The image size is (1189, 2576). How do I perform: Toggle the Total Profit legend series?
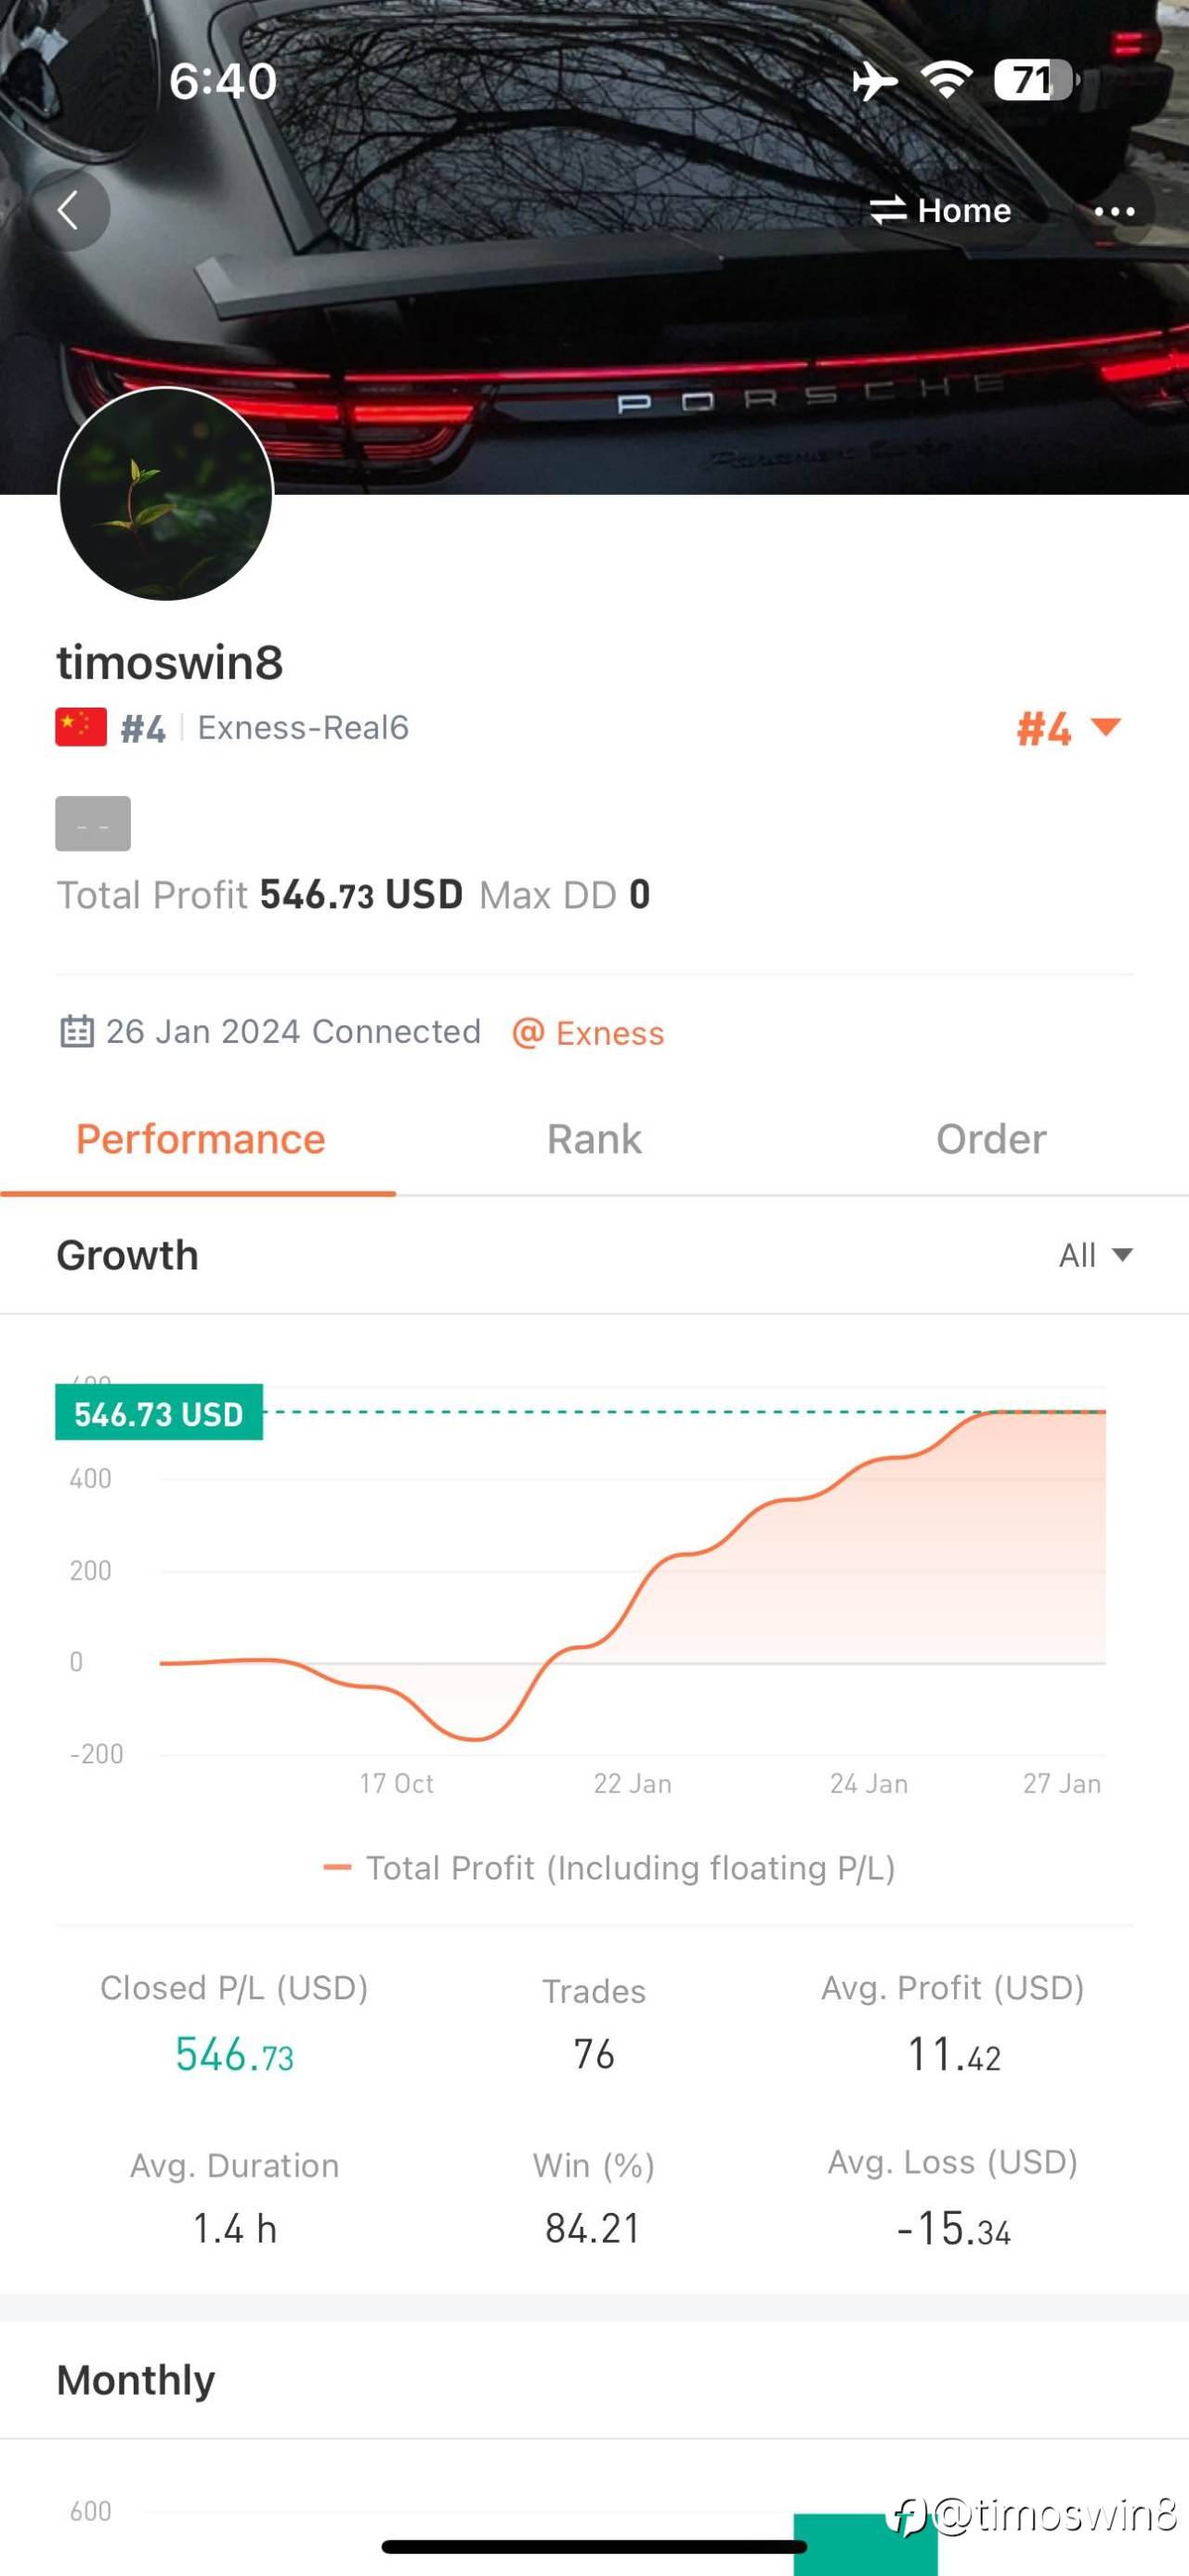point(609,1867)
